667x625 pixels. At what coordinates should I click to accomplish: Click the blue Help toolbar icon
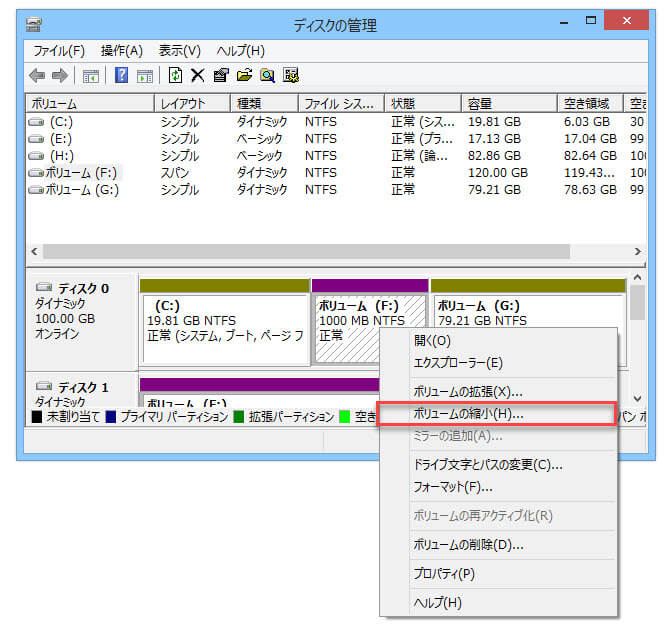(121, 75)
